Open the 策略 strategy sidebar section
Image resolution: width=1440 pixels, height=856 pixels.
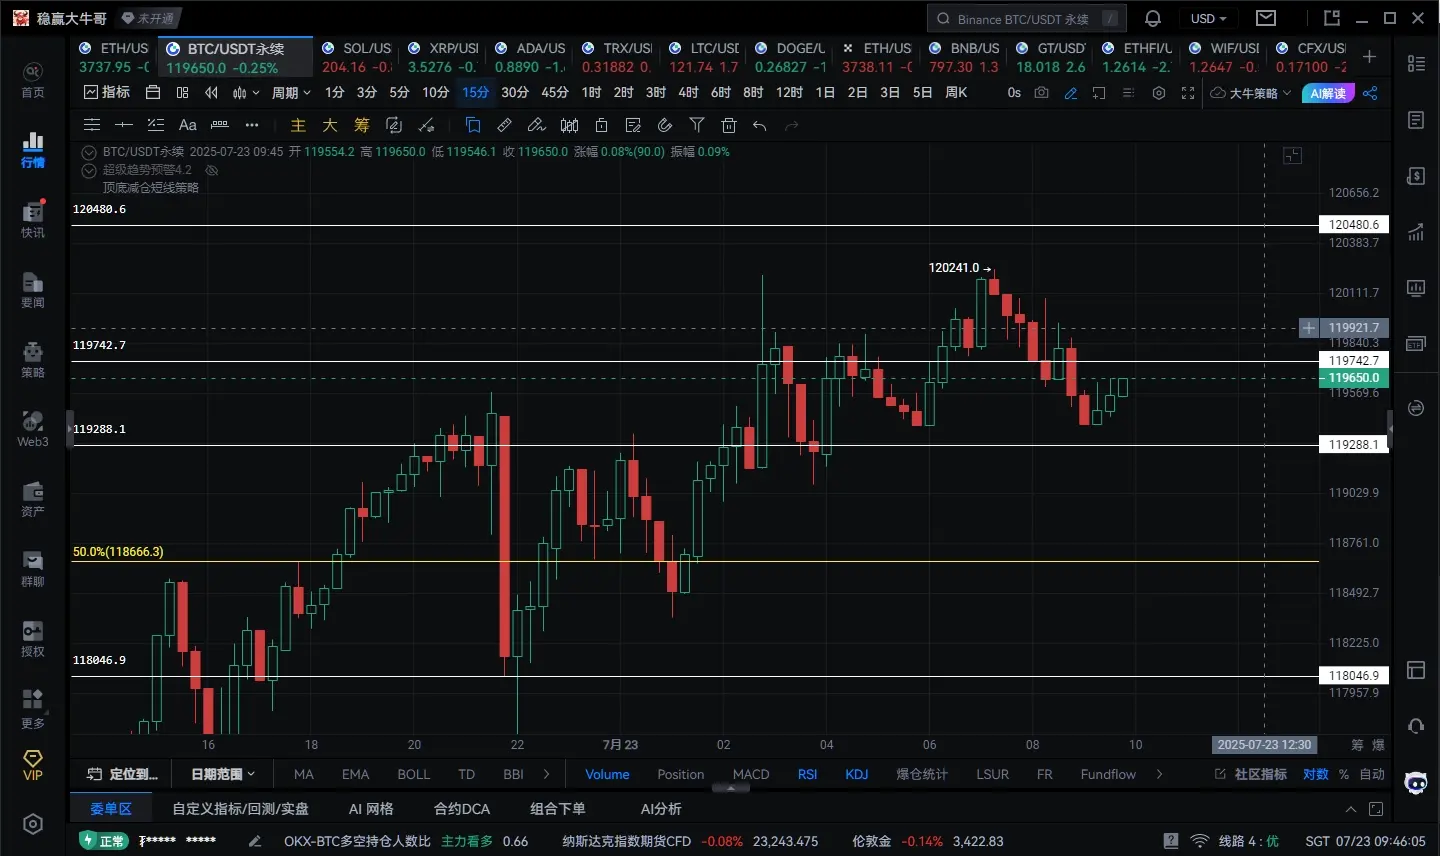pyautogui.click(x=33, y=359)
